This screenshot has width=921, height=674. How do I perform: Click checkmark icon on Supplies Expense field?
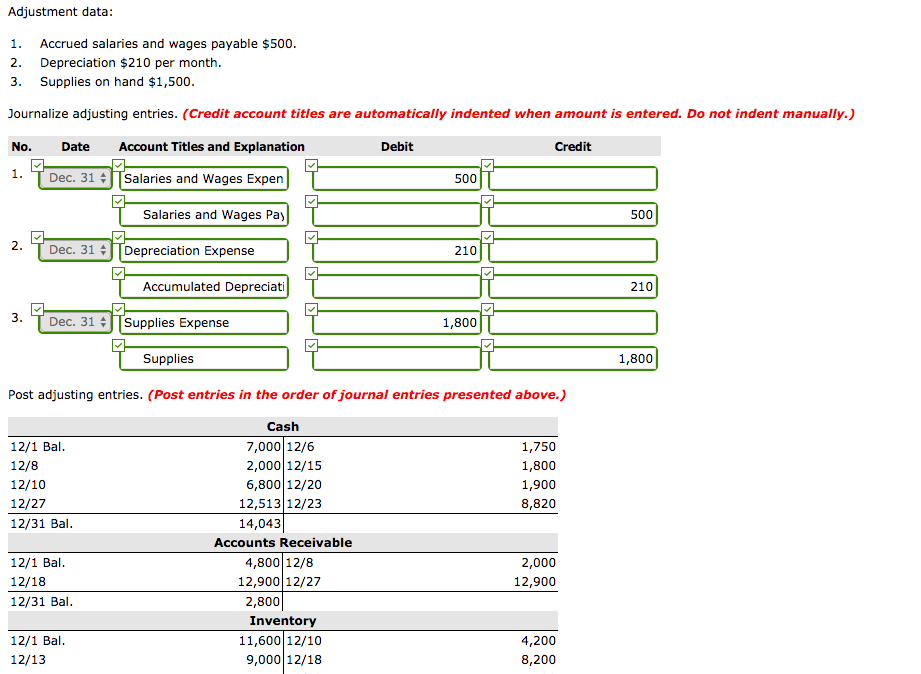(x=119, y=309)
